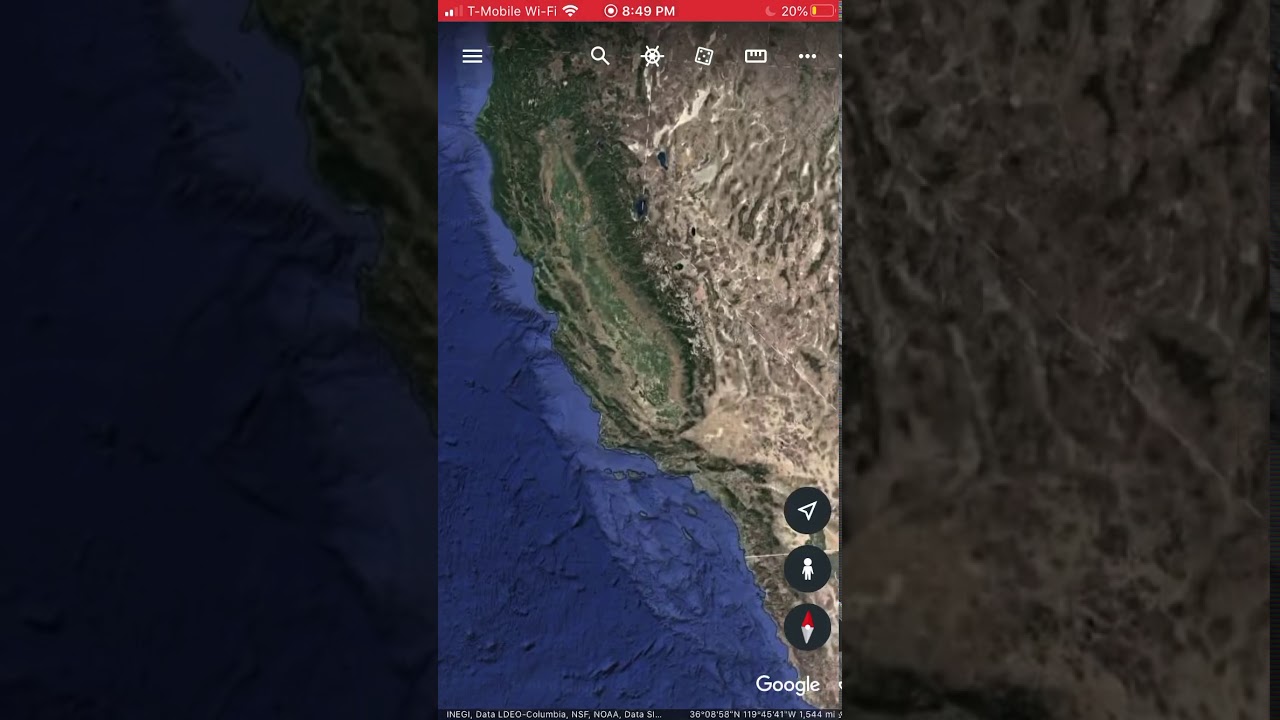This screenshot has height=720, width=1280.
Task: Open the hamburger main menu
Action: coord(472,56)
